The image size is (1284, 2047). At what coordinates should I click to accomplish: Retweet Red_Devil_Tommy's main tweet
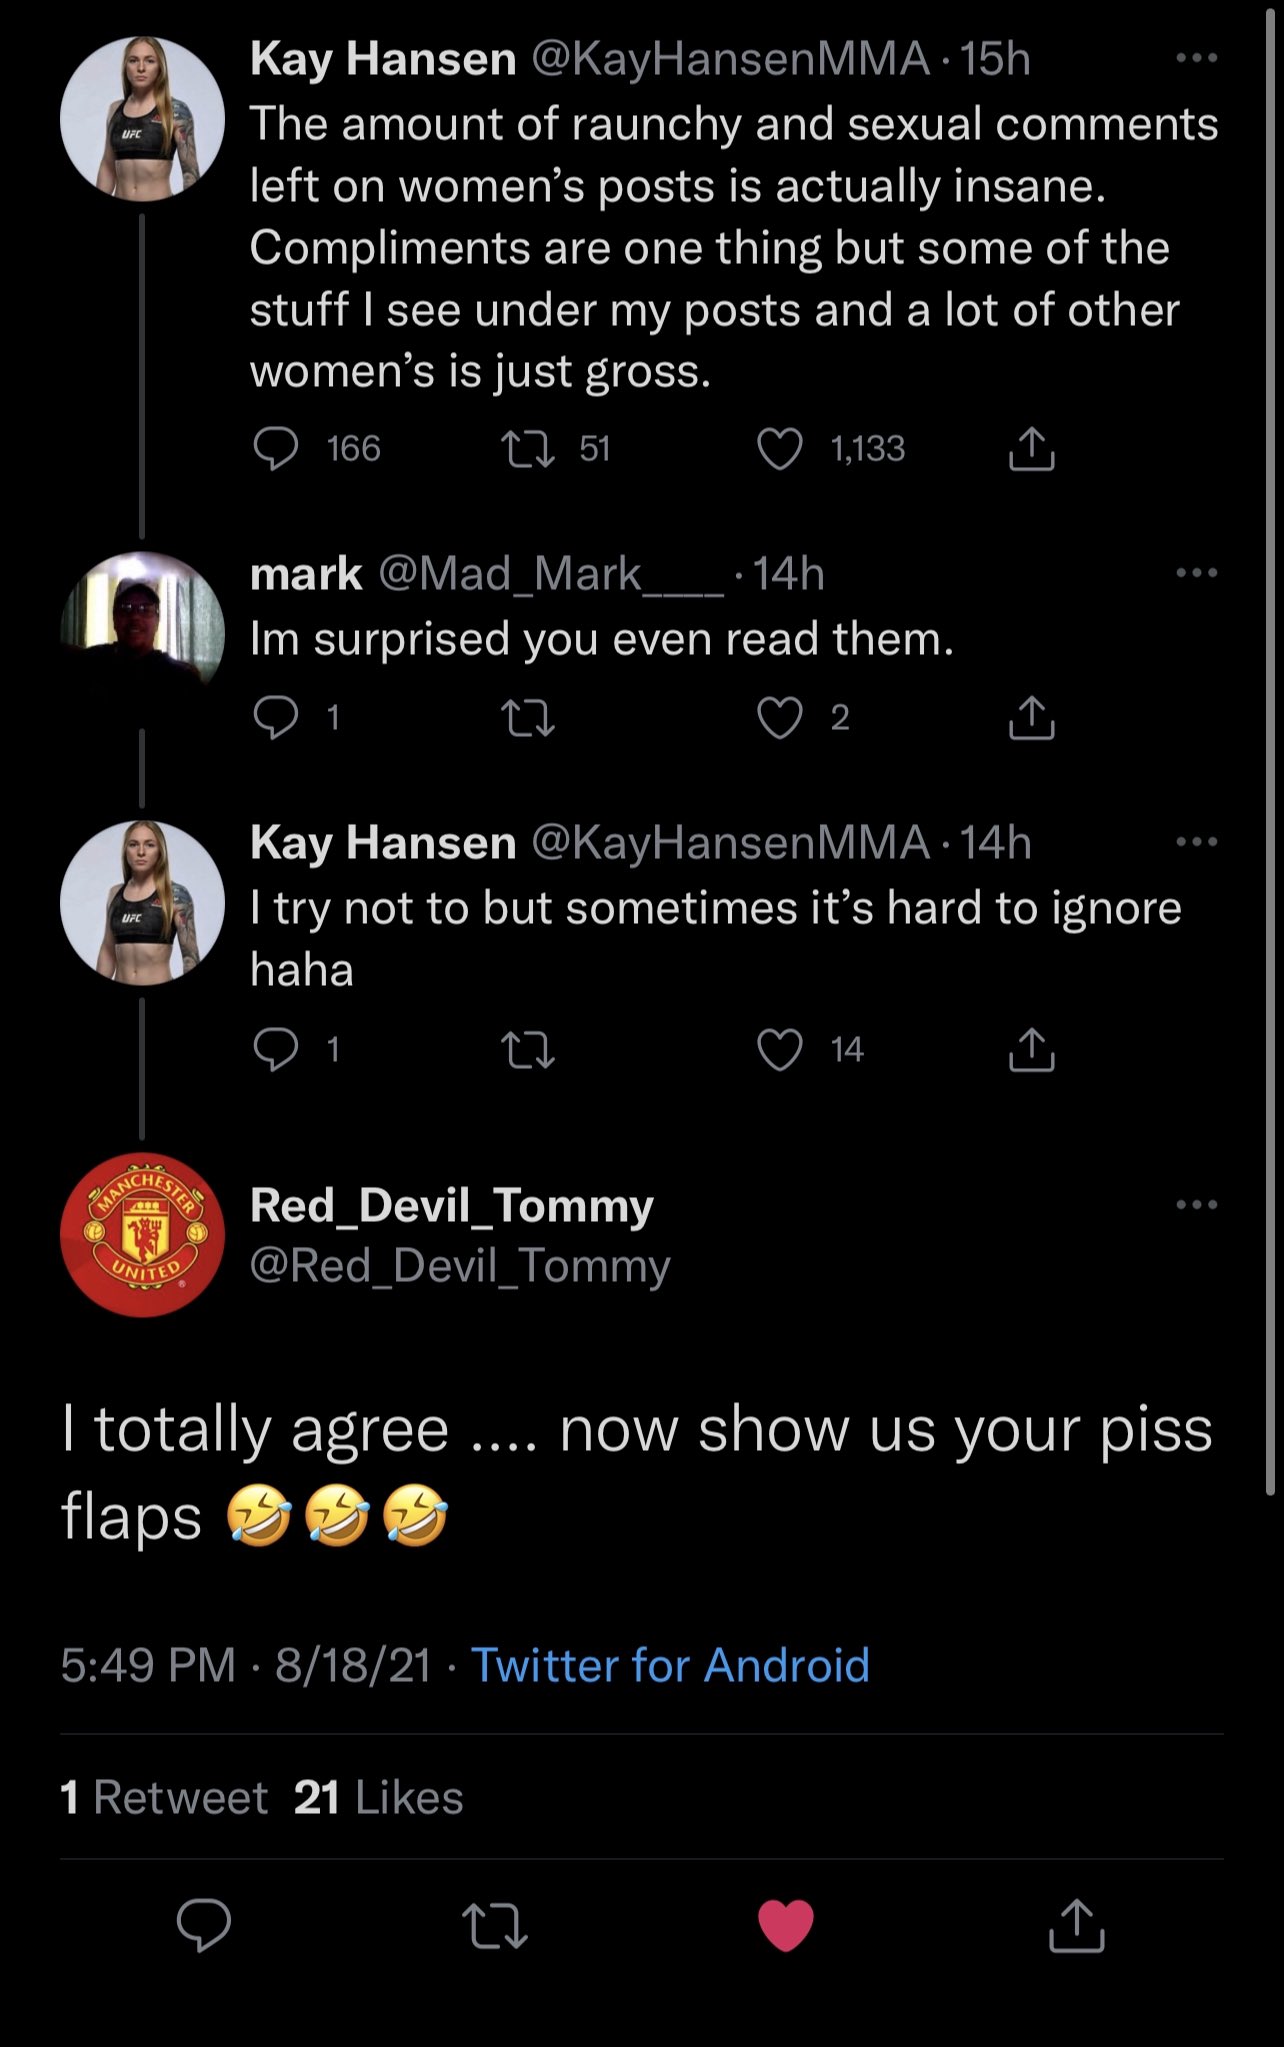click(x=495, y=1925)
